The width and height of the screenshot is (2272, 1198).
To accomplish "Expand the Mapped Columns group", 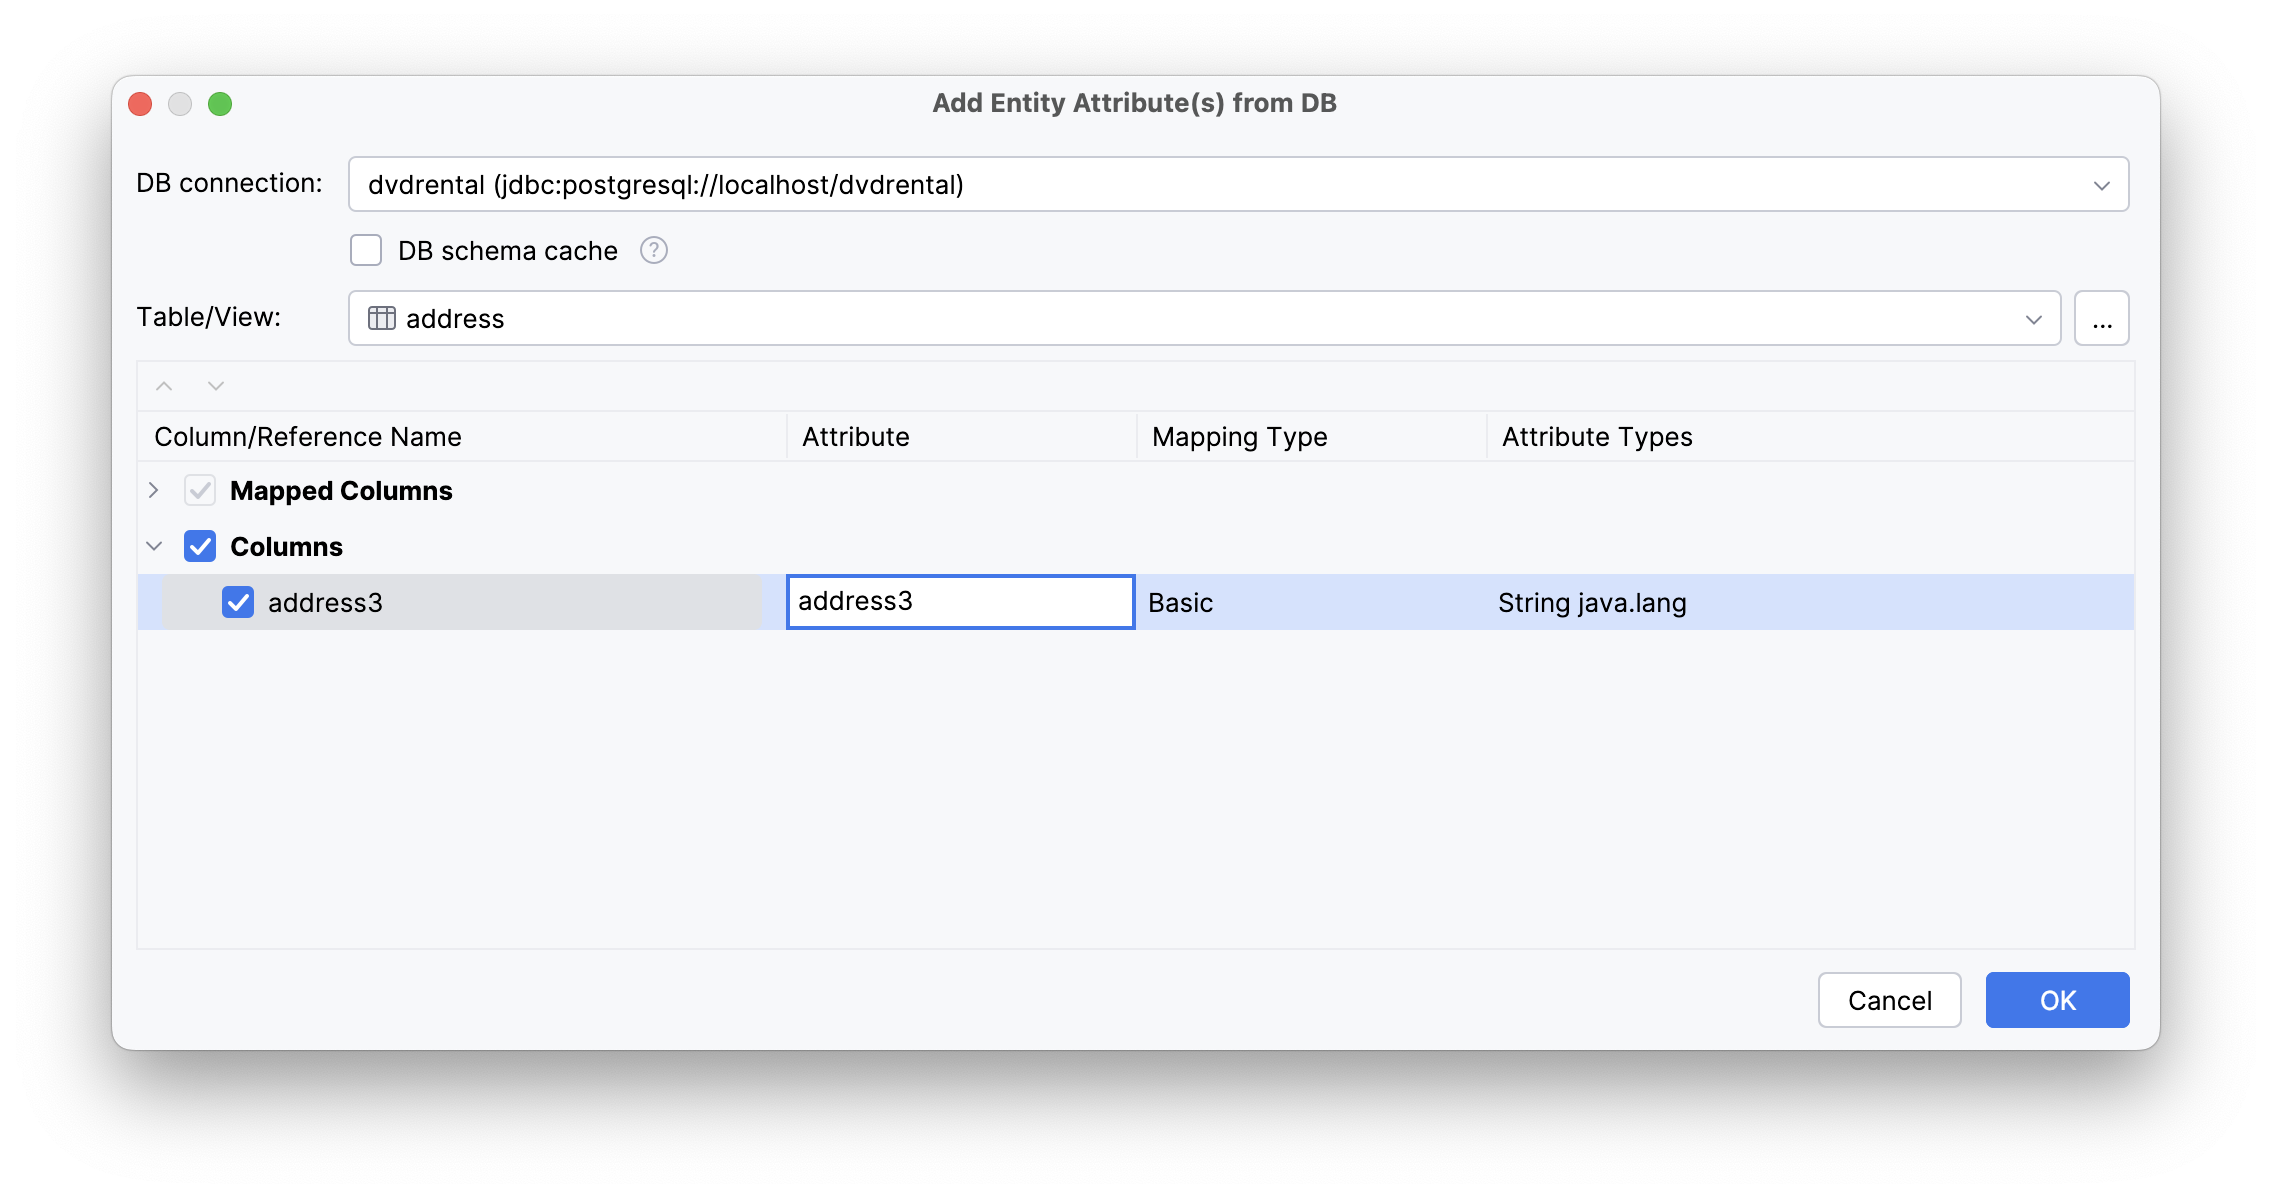I will point(154,490).
